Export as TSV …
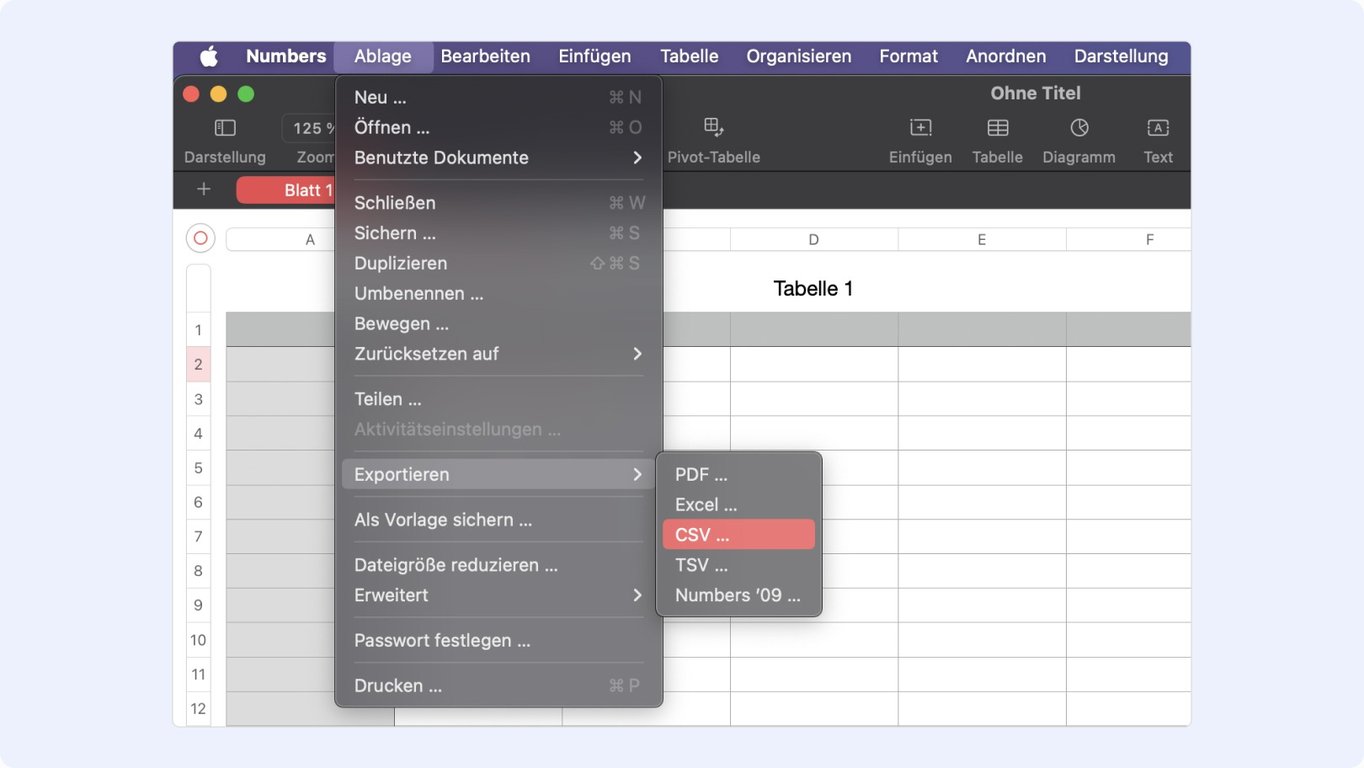Screen dimensions: 1364x768 pos(739,565)
